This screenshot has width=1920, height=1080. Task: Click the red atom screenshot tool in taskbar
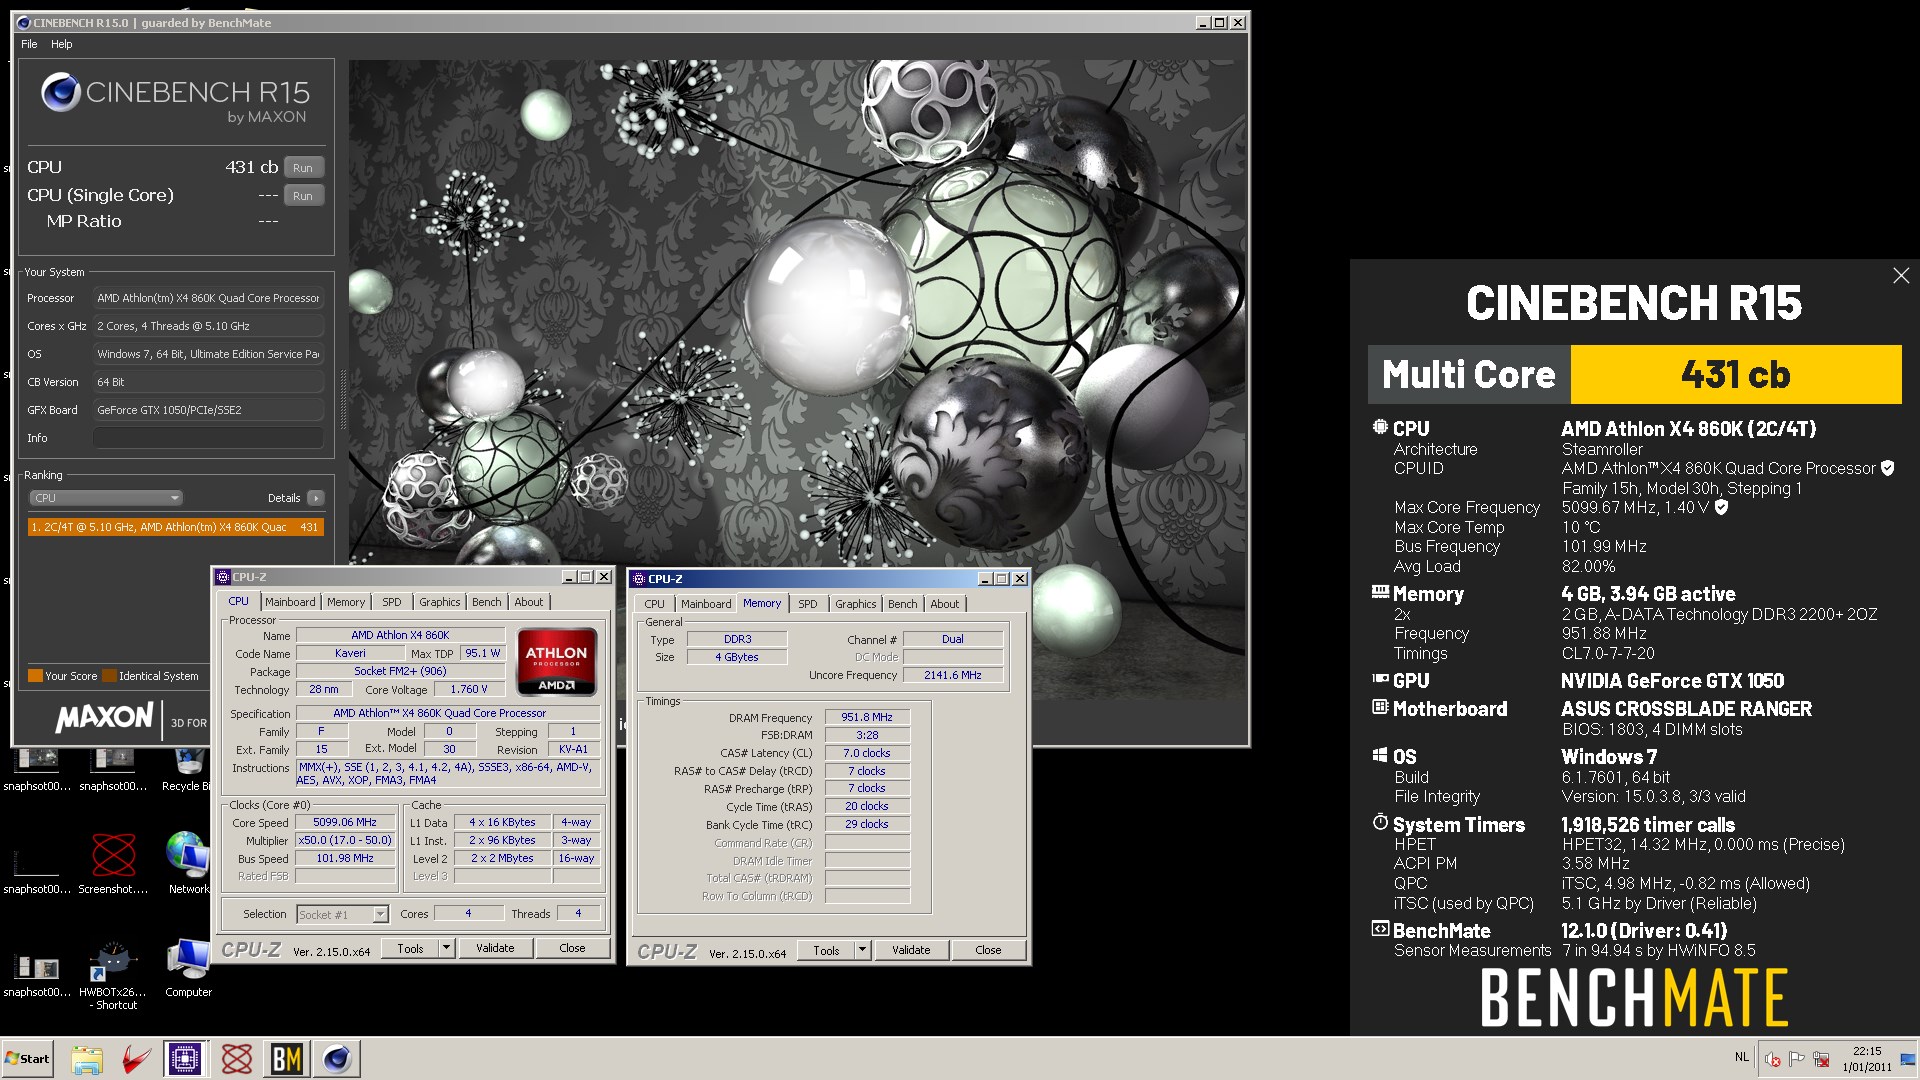pyautogui.click(x=236, y=1059)
